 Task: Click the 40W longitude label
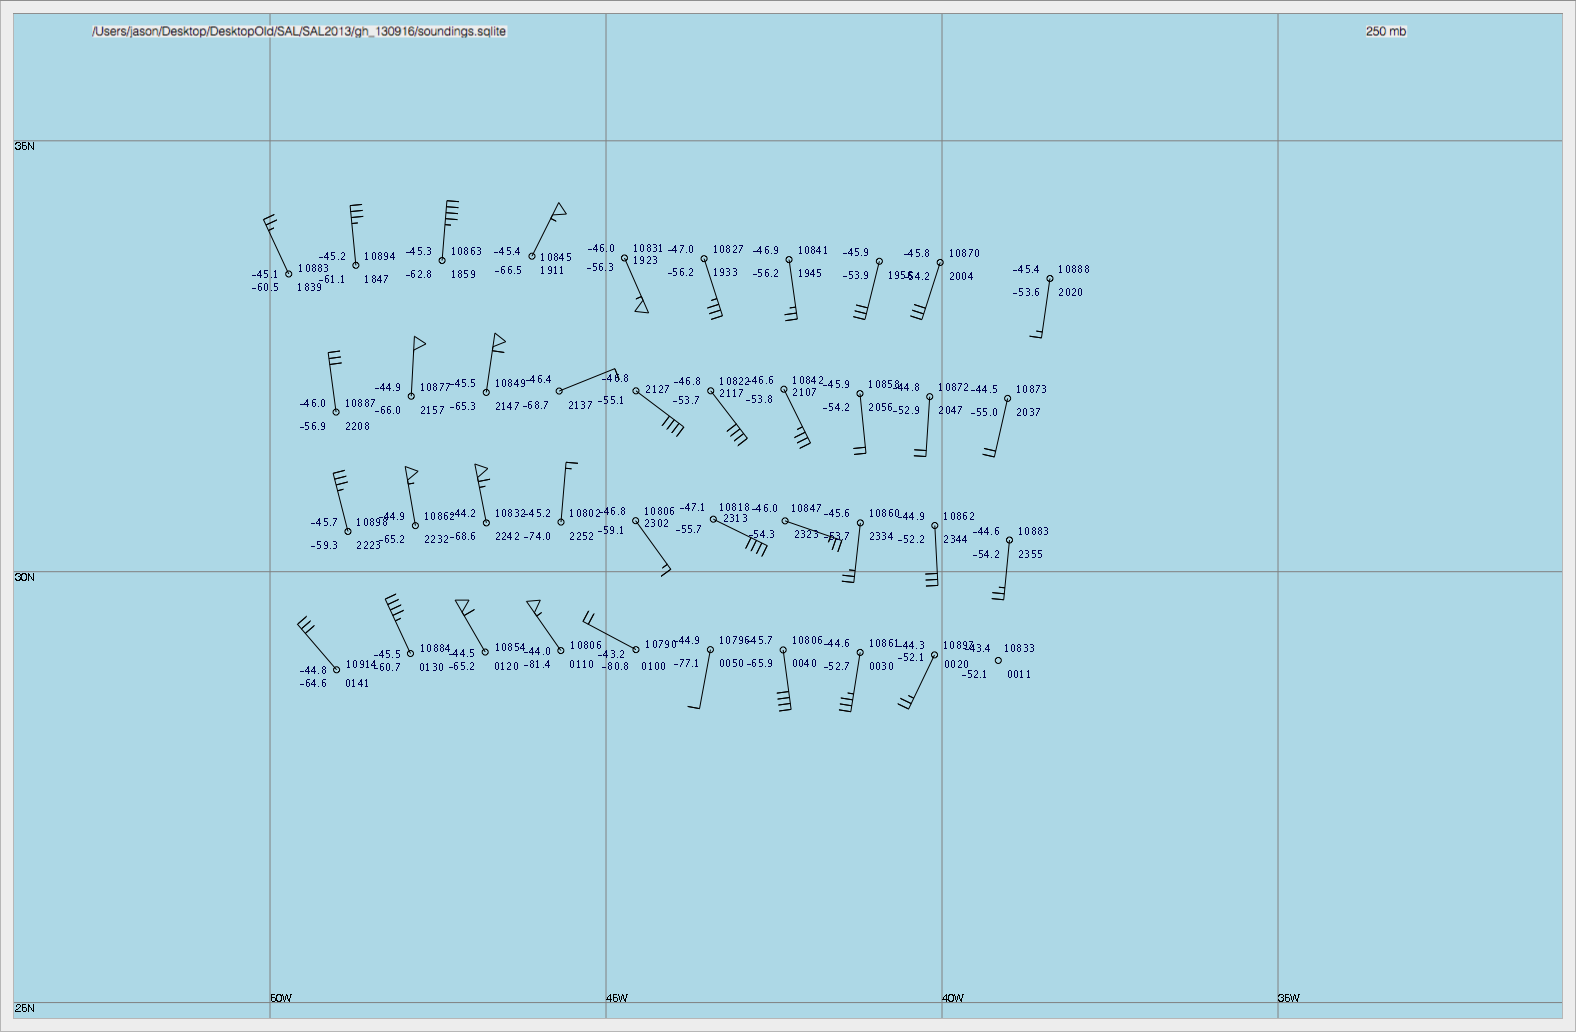(x=953, y=998)
